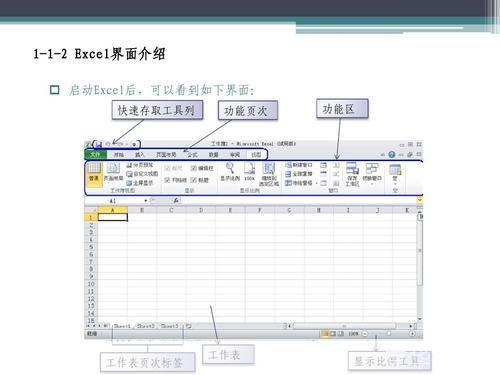
Task: Open the customize quick access toolbar dropdown
Action: [x=134, y=145]
